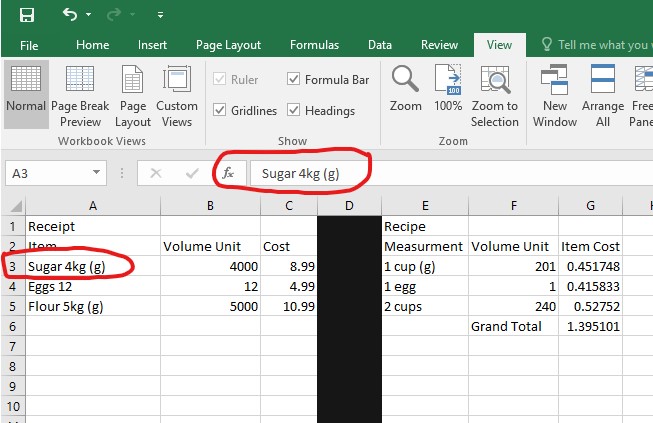Open Custom Views dialog
Viewport: 653px width, 423px height.
click(177, 96)
